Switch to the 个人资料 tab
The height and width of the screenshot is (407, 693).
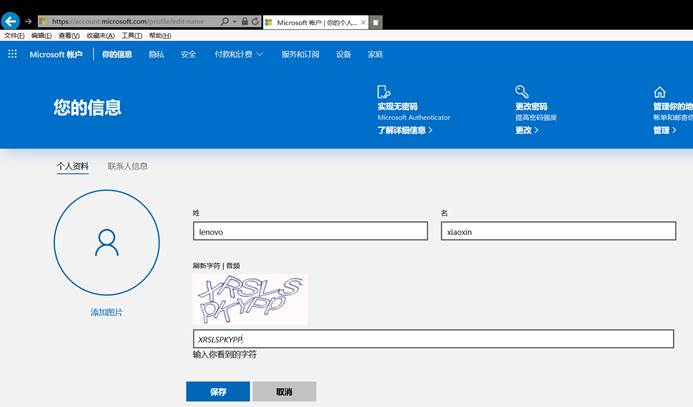[72, 166]
